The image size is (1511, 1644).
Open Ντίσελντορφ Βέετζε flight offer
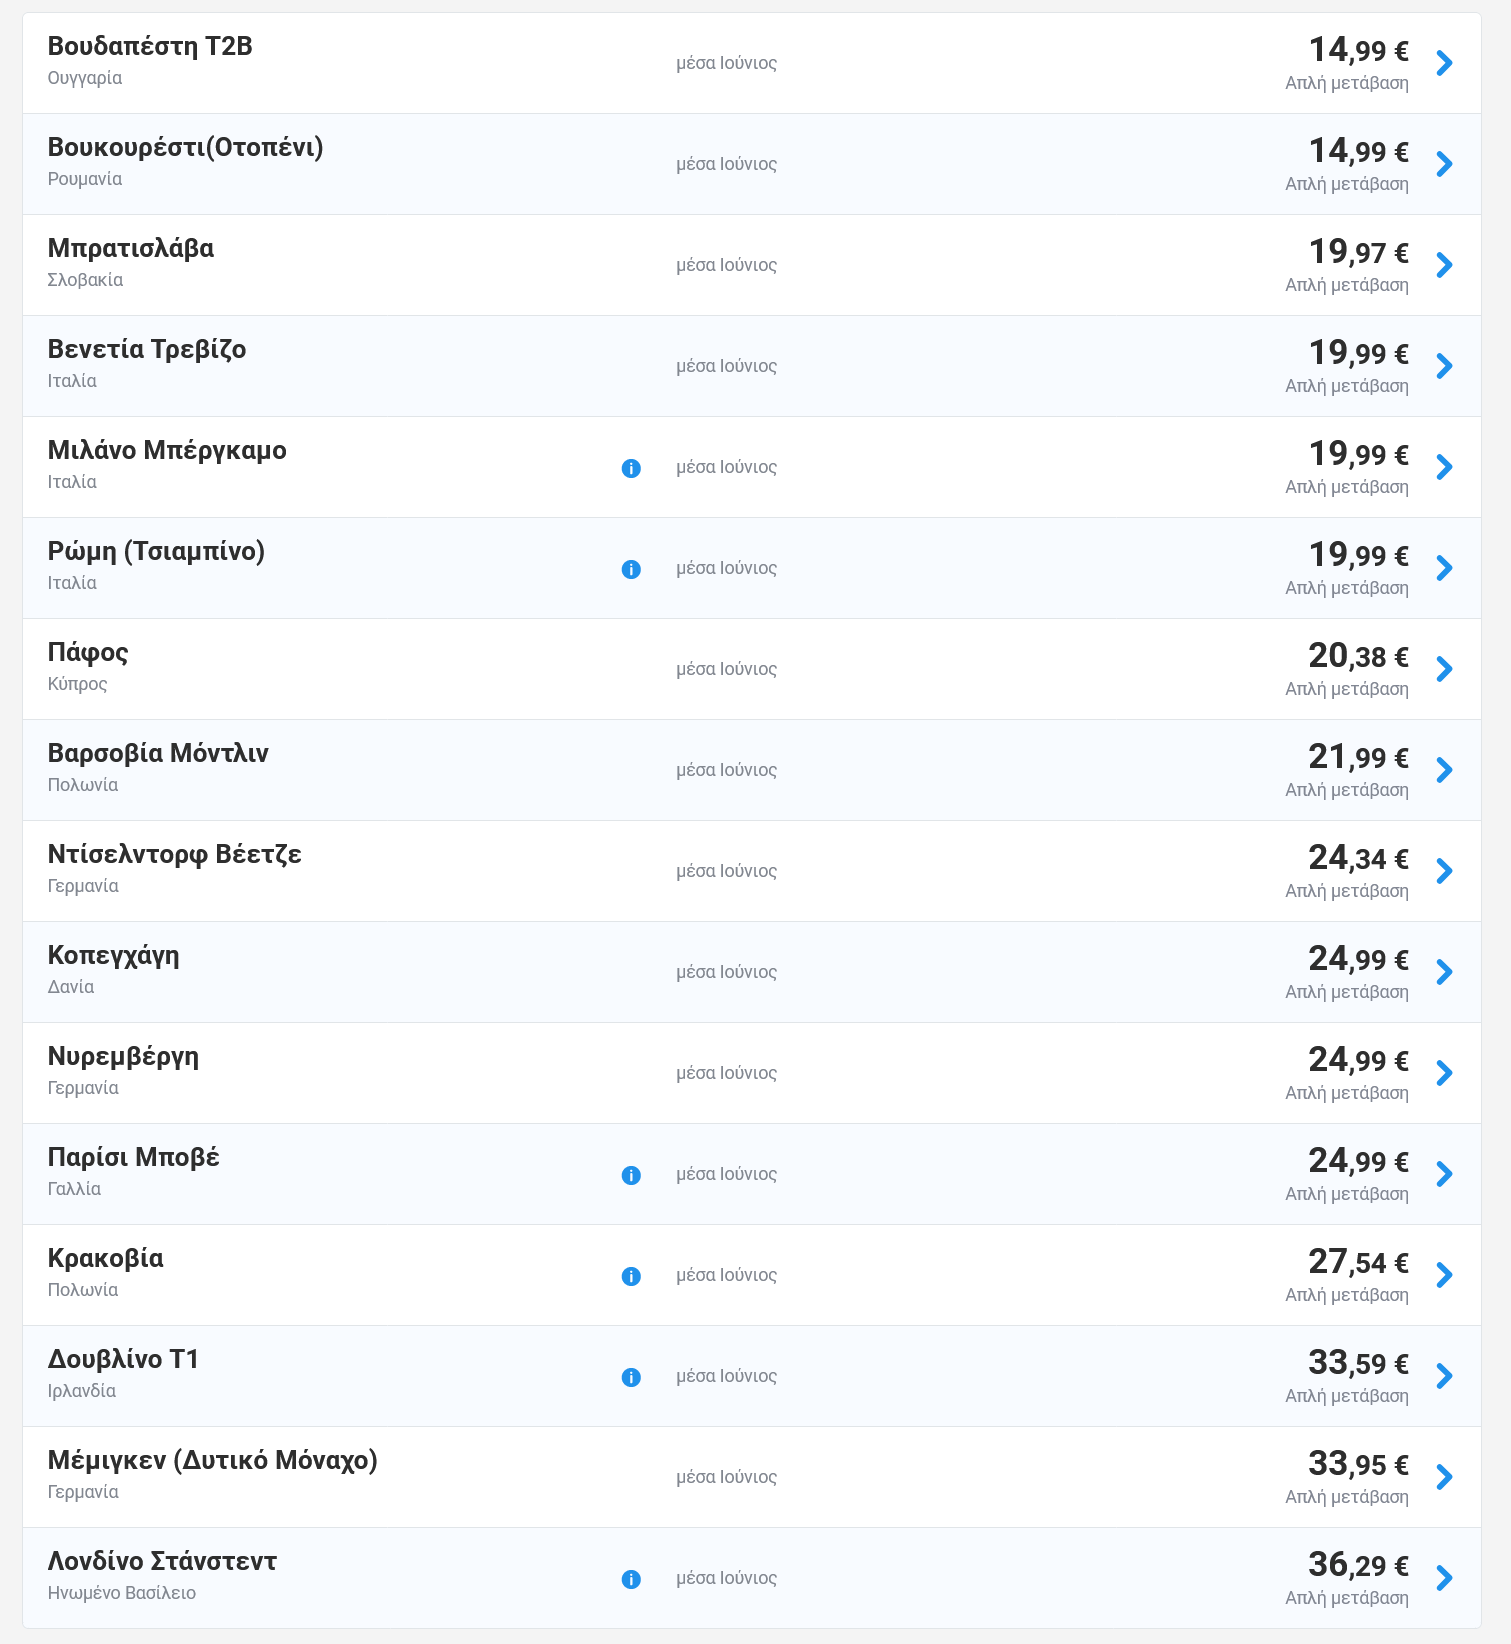[752, 871]
